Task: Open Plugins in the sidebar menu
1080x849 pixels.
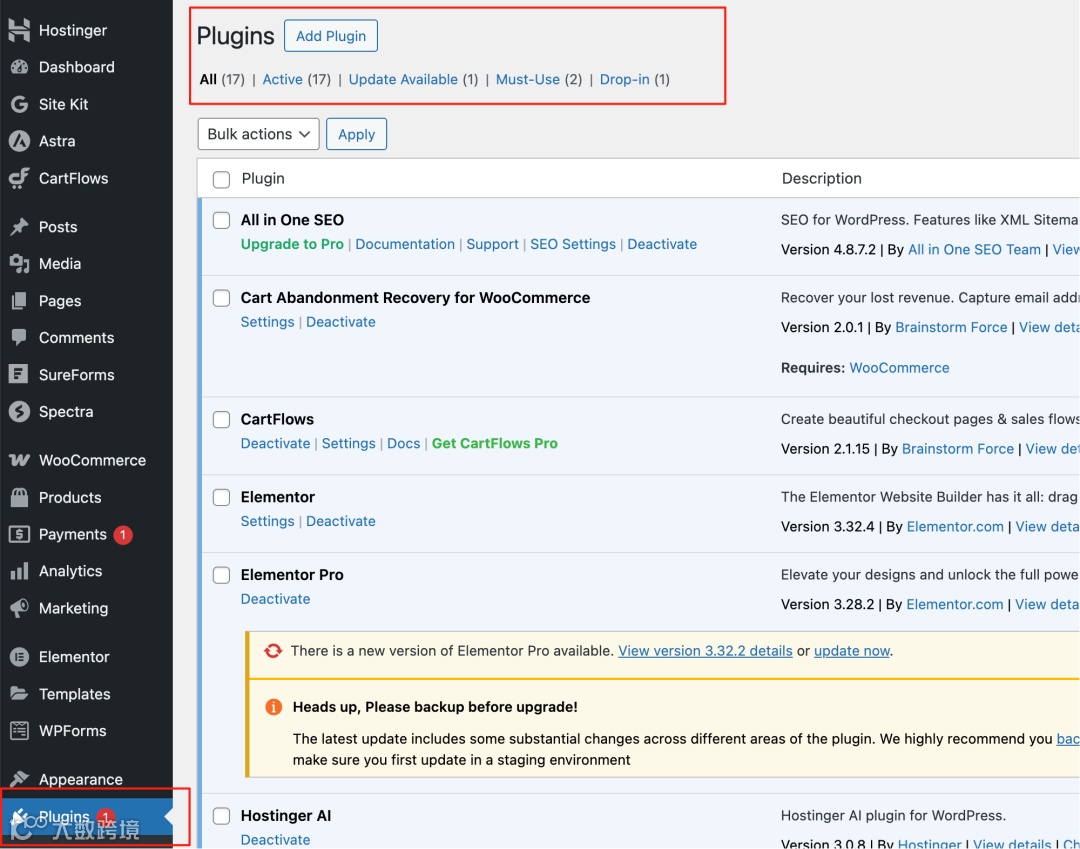Action: click(63, 817)
